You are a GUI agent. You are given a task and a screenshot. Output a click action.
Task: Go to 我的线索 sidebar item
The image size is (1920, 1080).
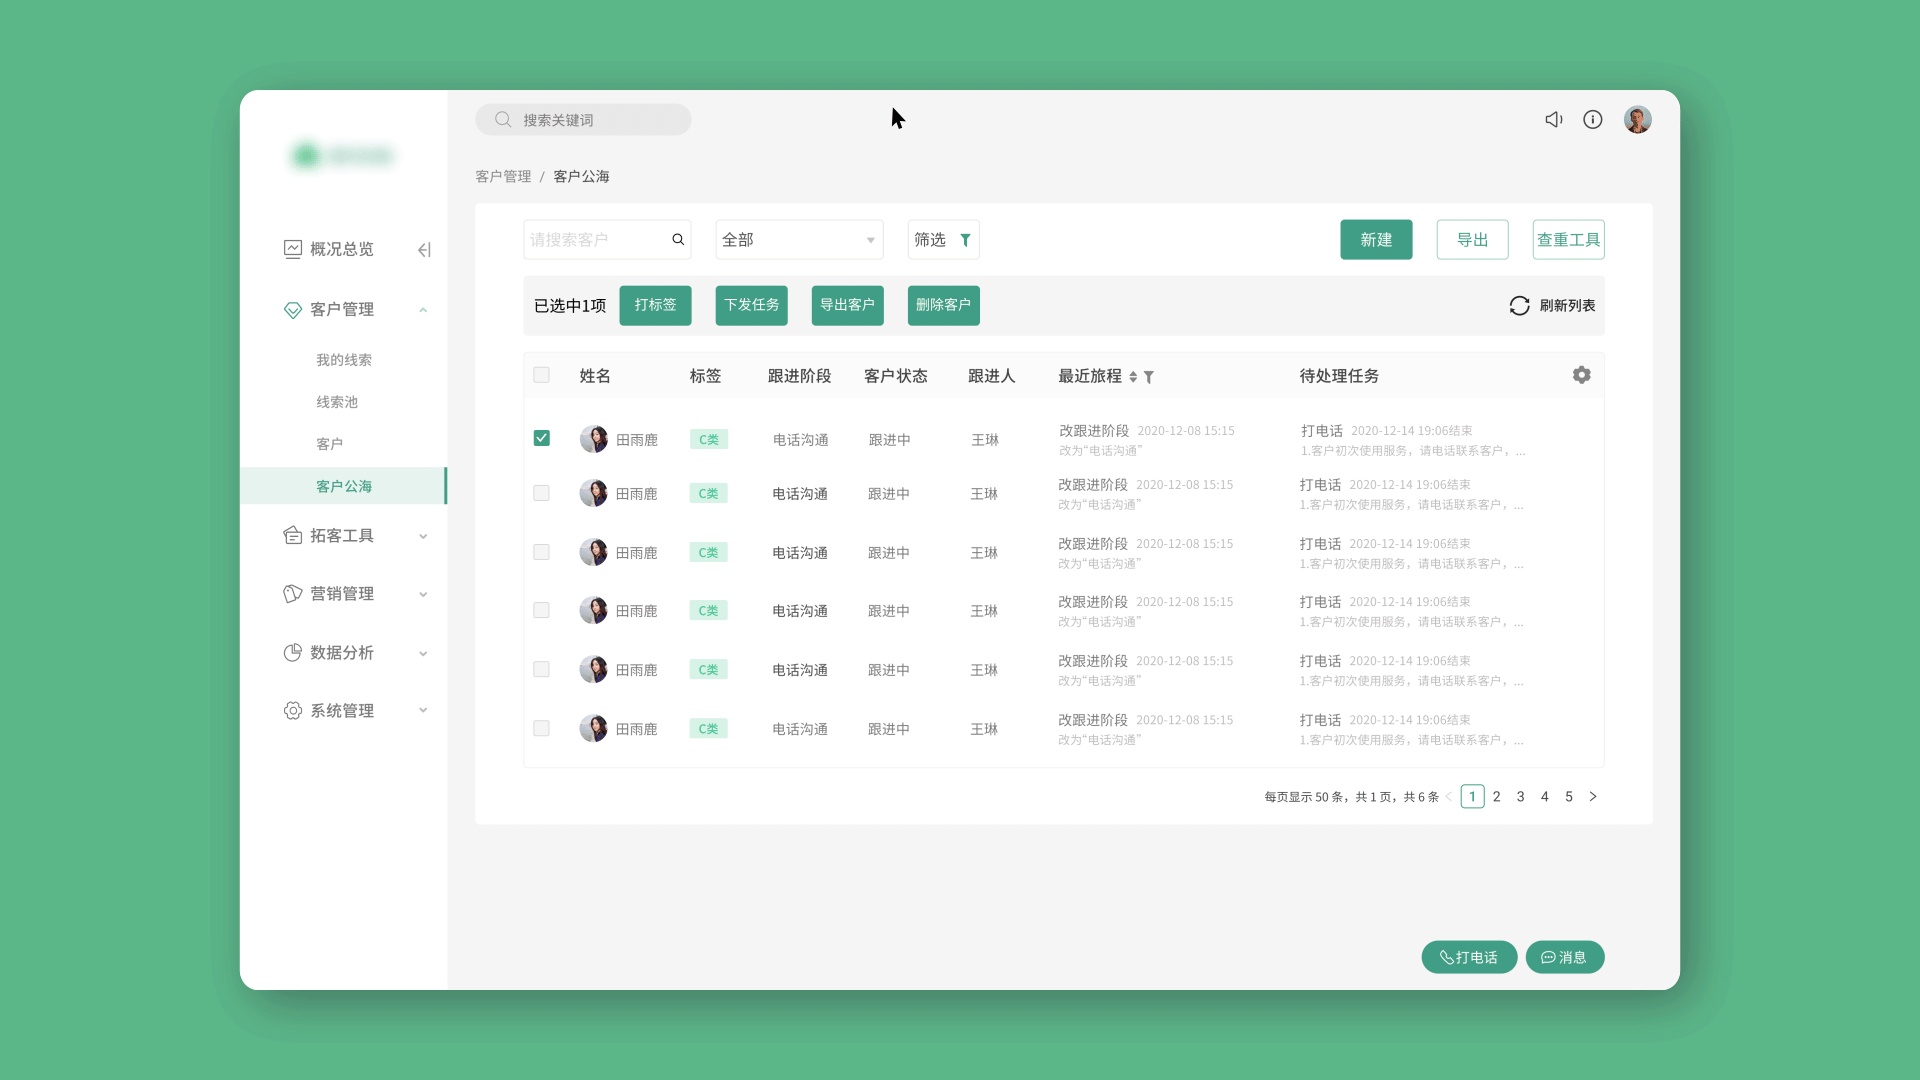[x=344, y=360]
